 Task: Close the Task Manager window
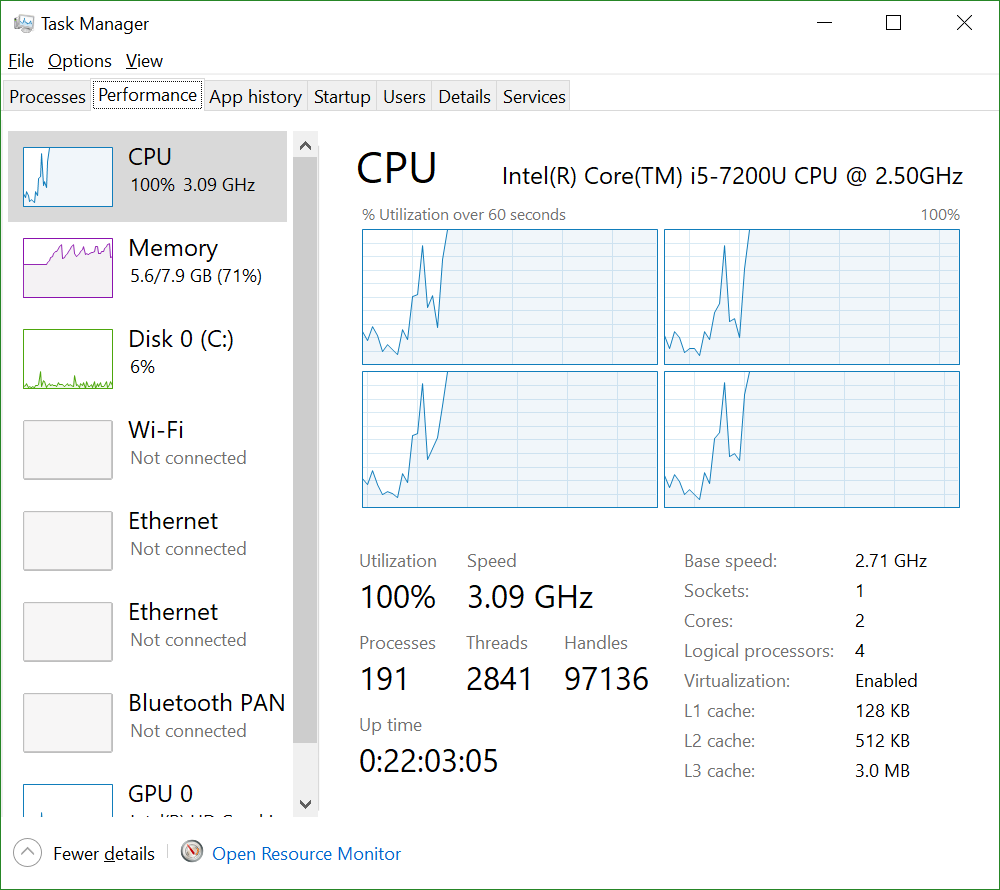point(964,23)
